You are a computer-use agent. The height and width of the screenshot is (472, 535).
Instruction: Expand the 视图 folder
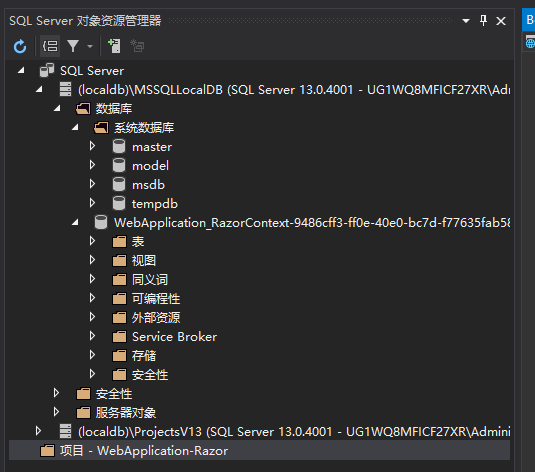coord(92,260)
